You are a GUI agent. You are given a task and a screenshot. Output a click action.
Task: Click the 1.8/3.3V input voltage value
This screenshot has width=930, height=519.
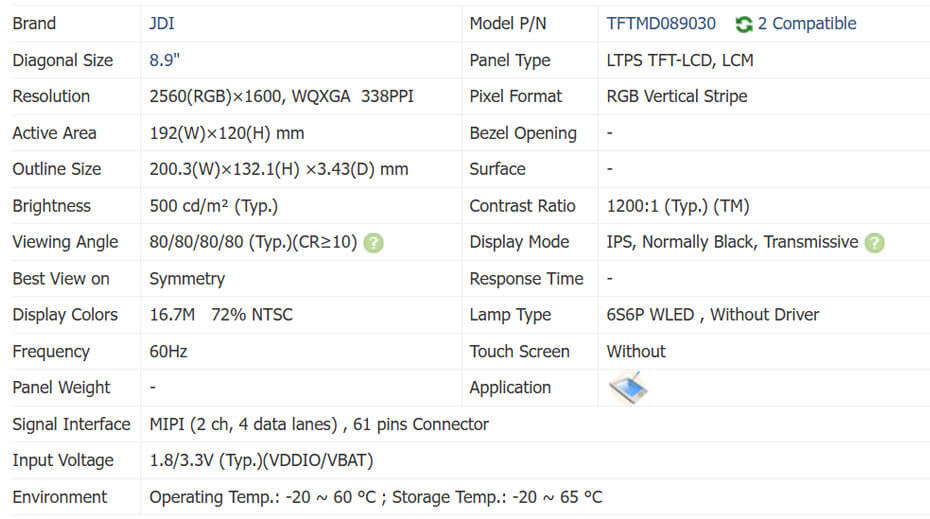pos(261,461)
